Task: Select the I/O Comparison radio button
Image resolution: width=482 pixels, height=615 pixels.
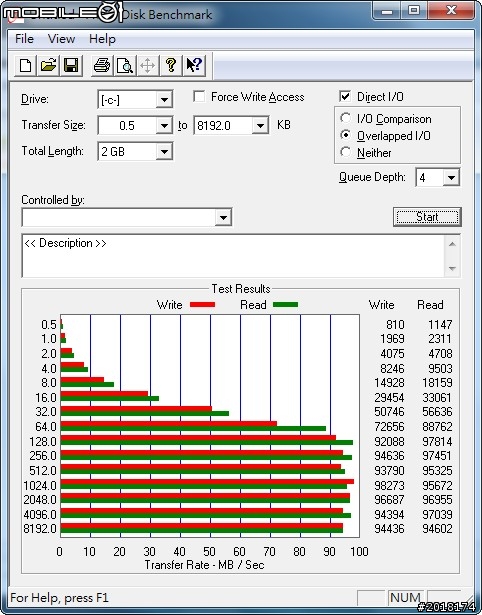Action: tap(346, 118)
